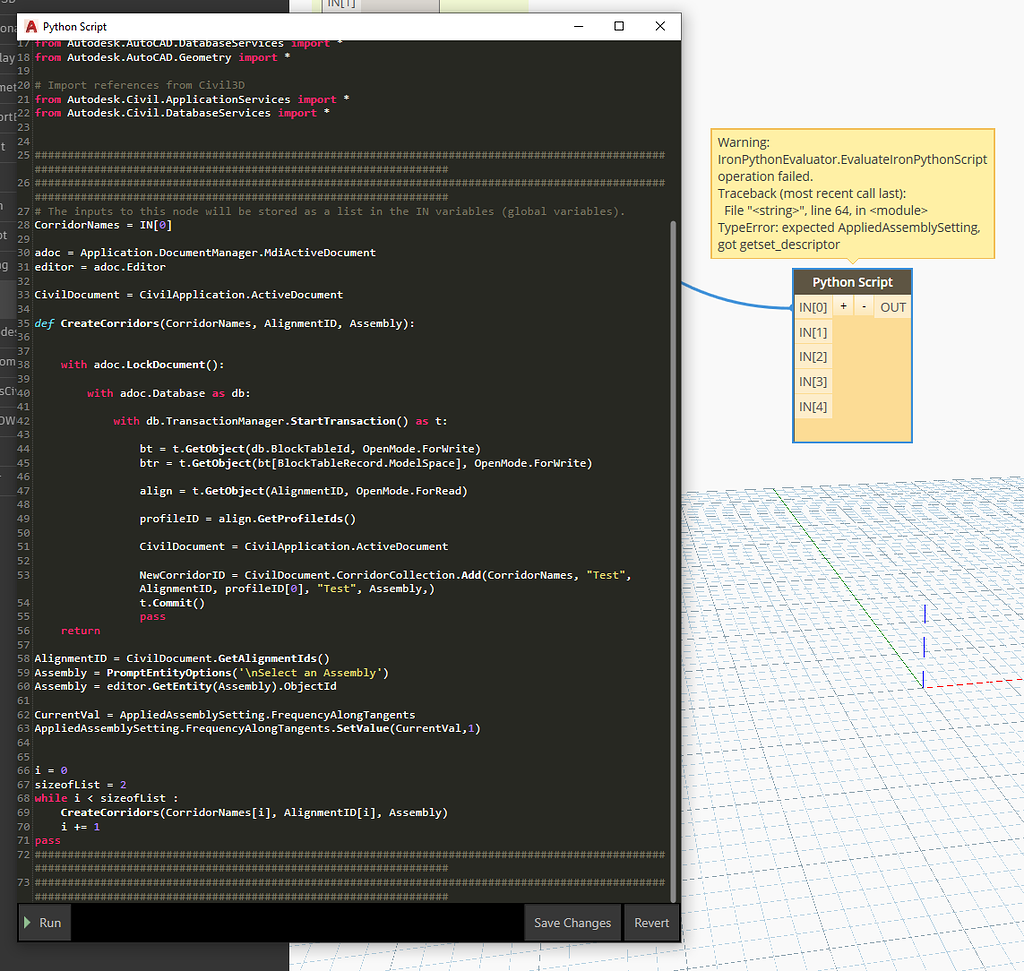Screen dimensions: 1024x971
Task: Run the Python script with the play icon
Action: coord(44,922)
